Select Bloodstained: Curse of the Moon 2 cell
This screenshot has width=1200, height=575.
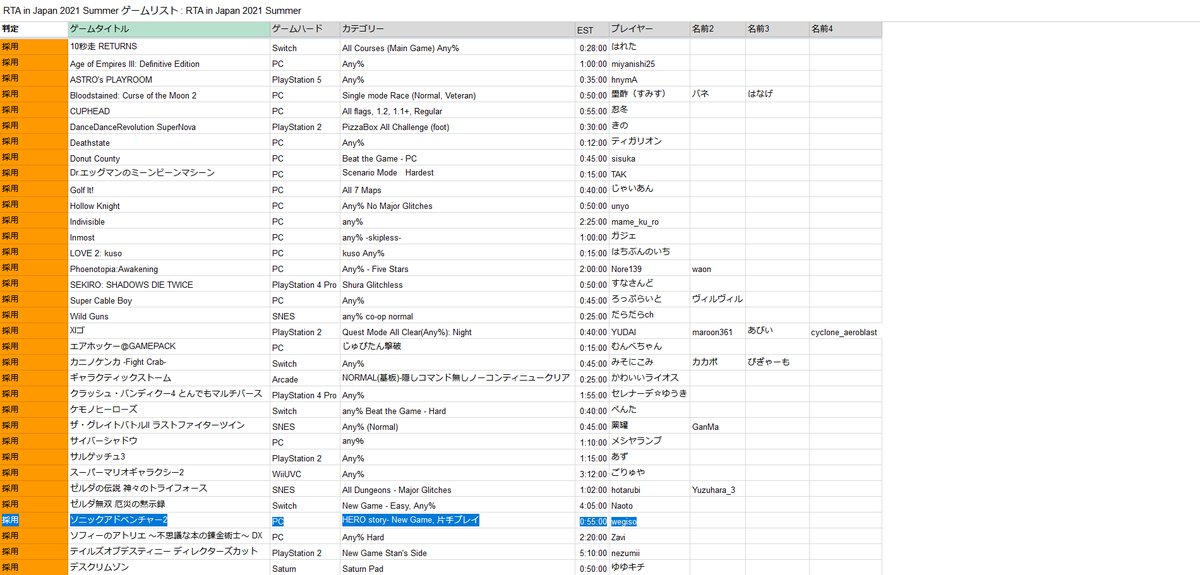click(x=168, y=95)
